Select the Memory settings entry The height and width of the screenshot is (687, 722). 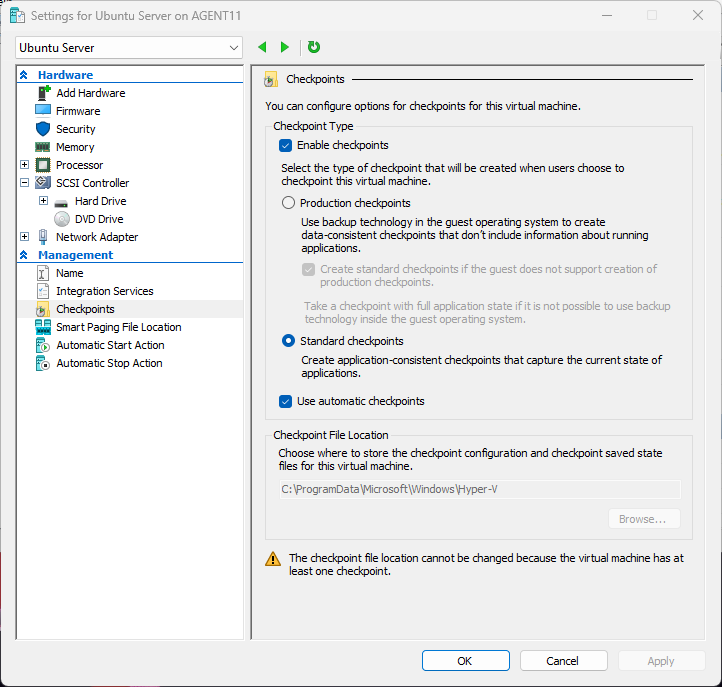pyautogui.click(x=75, y=147)
